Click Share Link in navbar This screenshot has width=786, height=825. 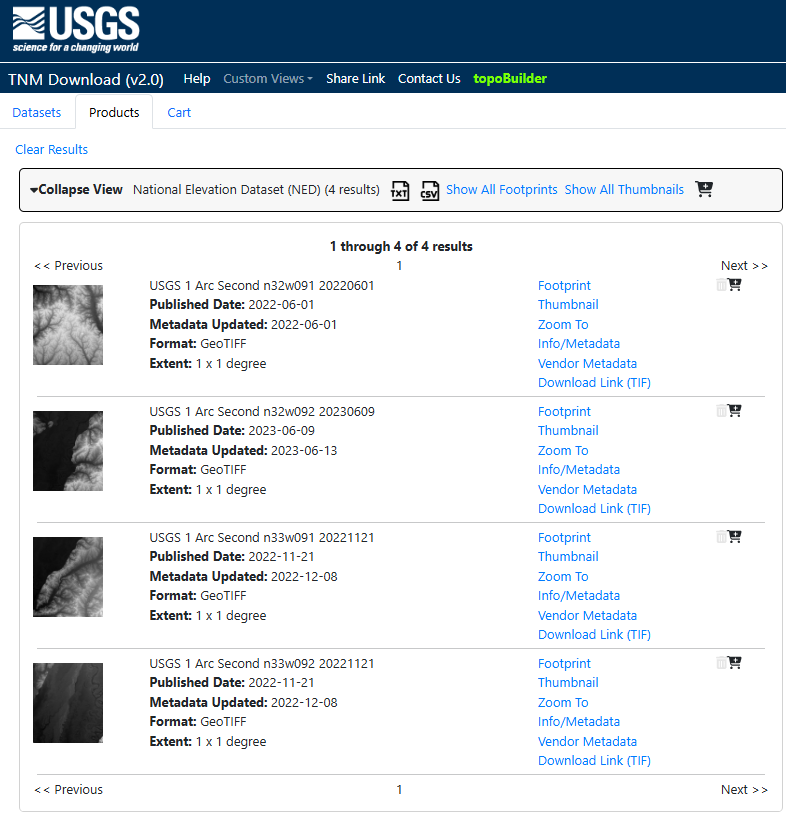[356, 79]
